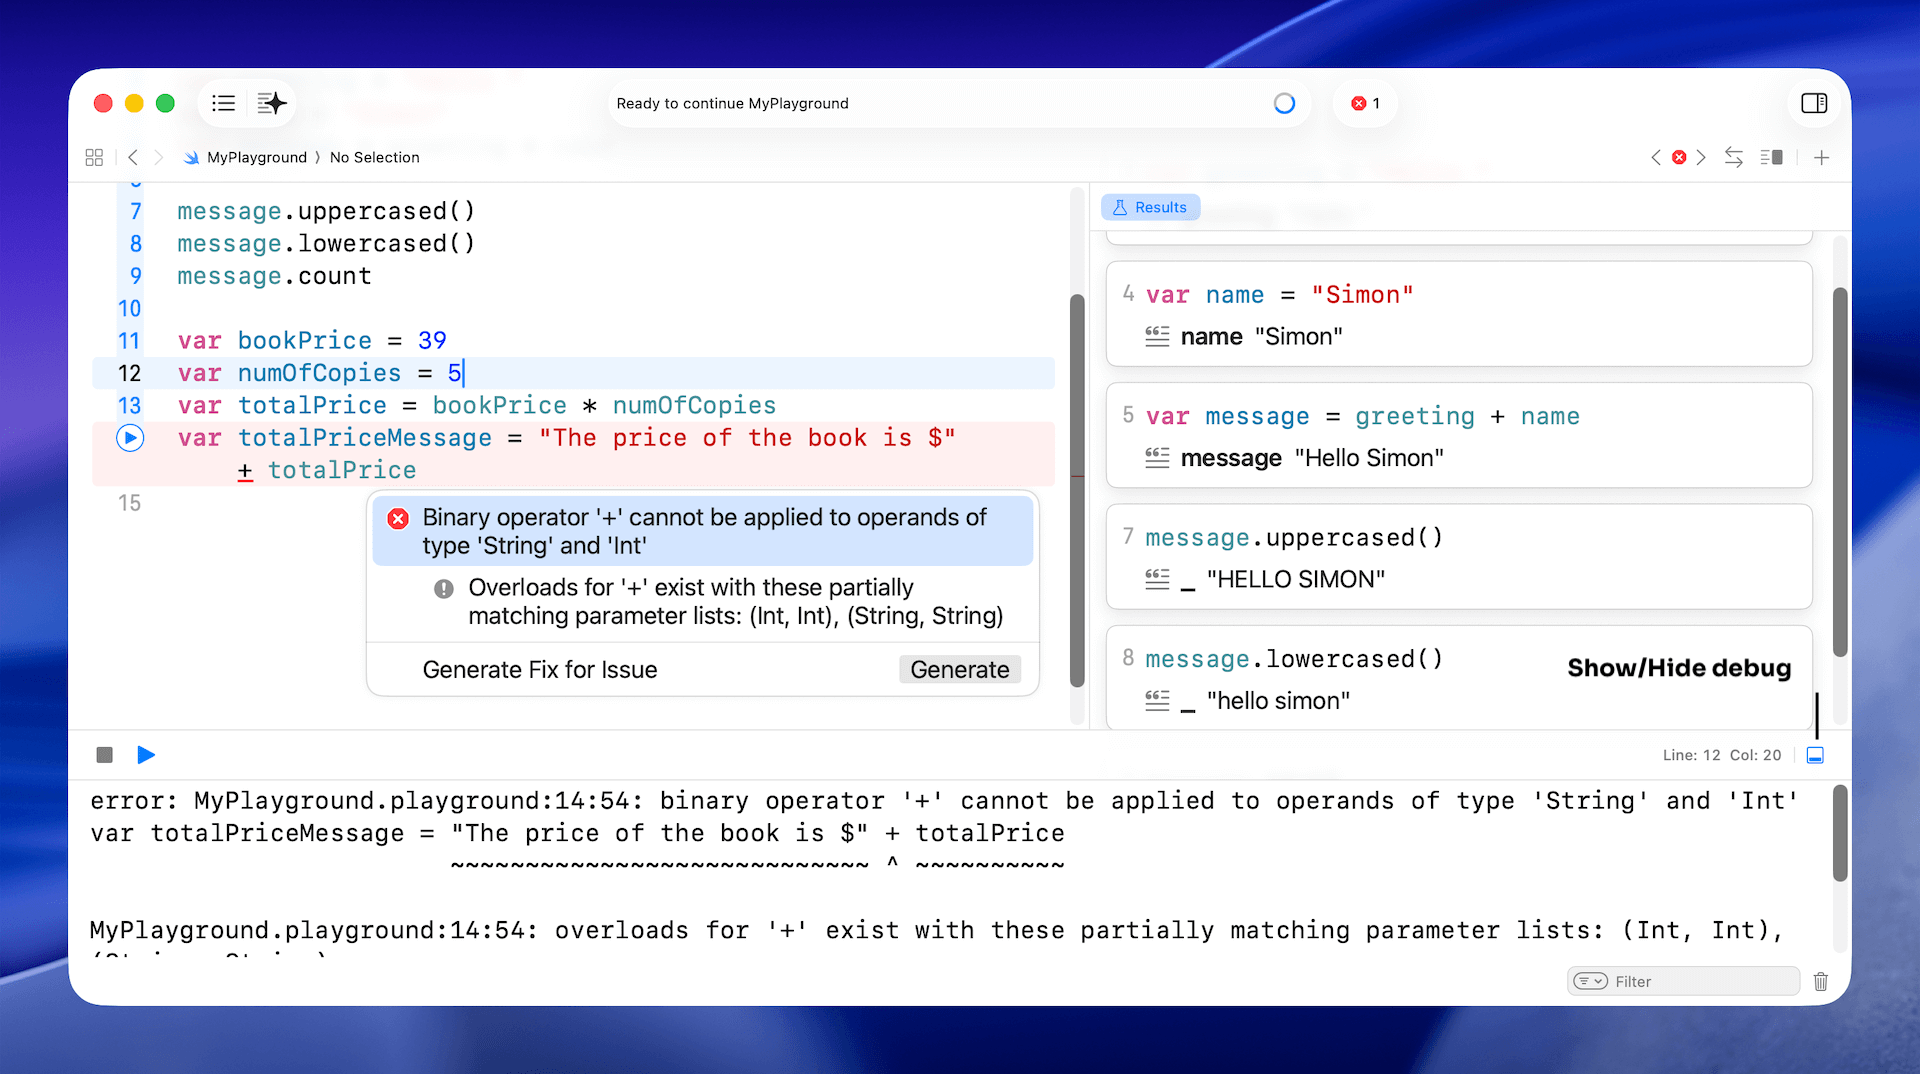Click the console Filter text field
Image resolution: width=1920 pixels, height=1074 pixels.
coord(1700,981)
